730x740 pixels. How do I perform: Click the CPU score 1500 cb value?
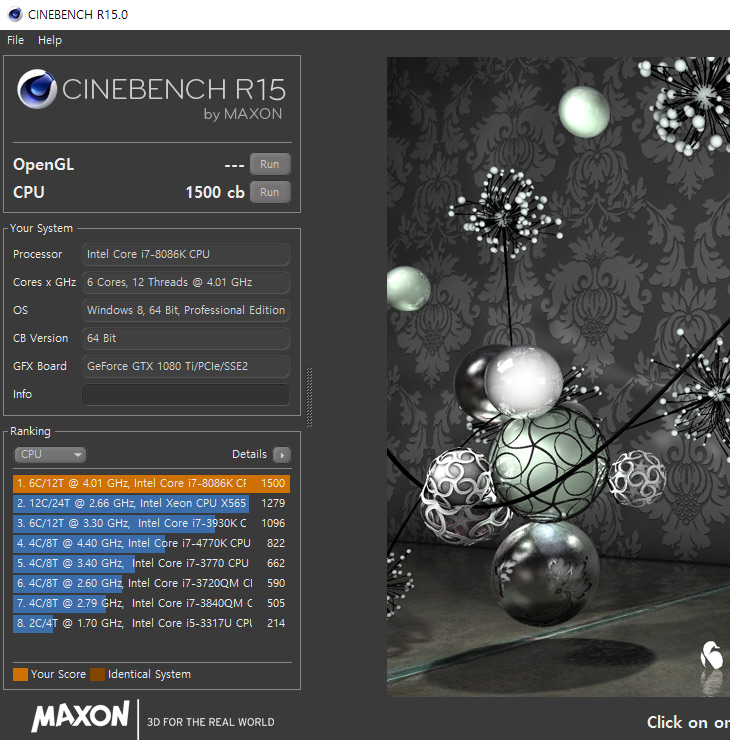click(x=215, y=193)
